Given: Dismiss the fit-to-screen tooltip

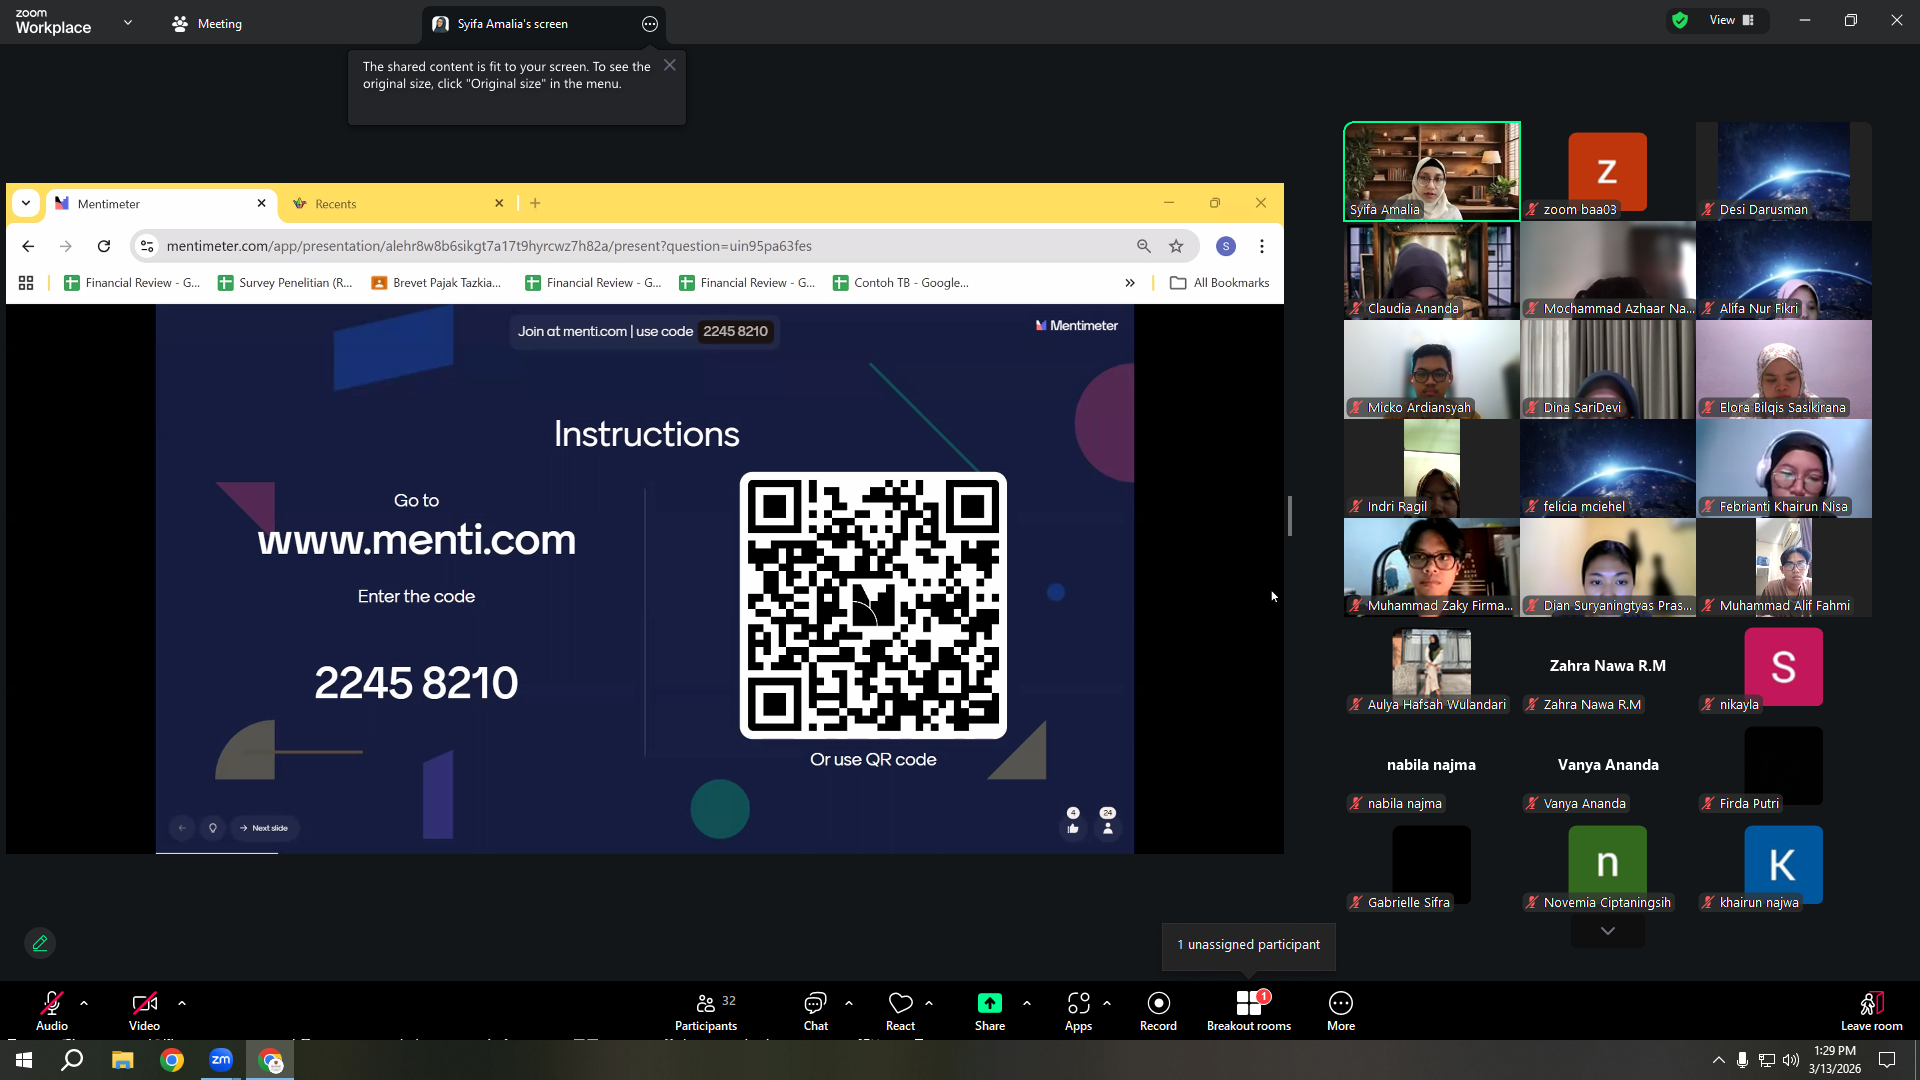Looking at the screenshot, I should point(670,65).
